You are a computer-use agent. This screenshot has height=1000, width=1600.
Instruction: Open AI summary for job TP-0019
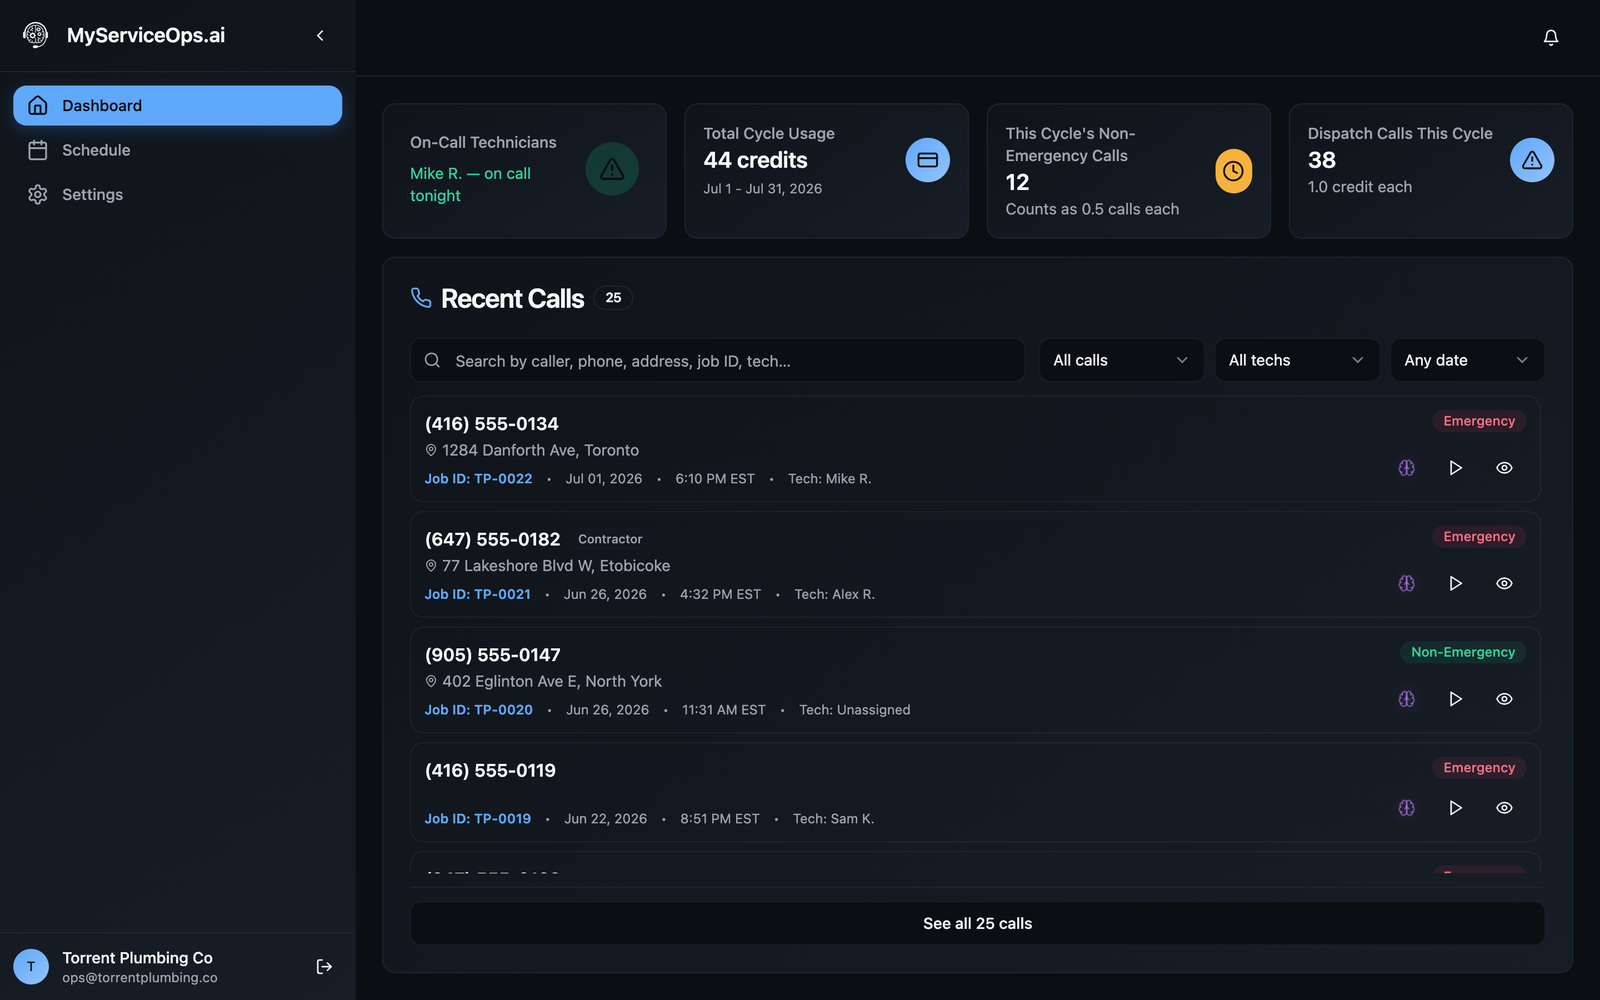click(1407, 807)
